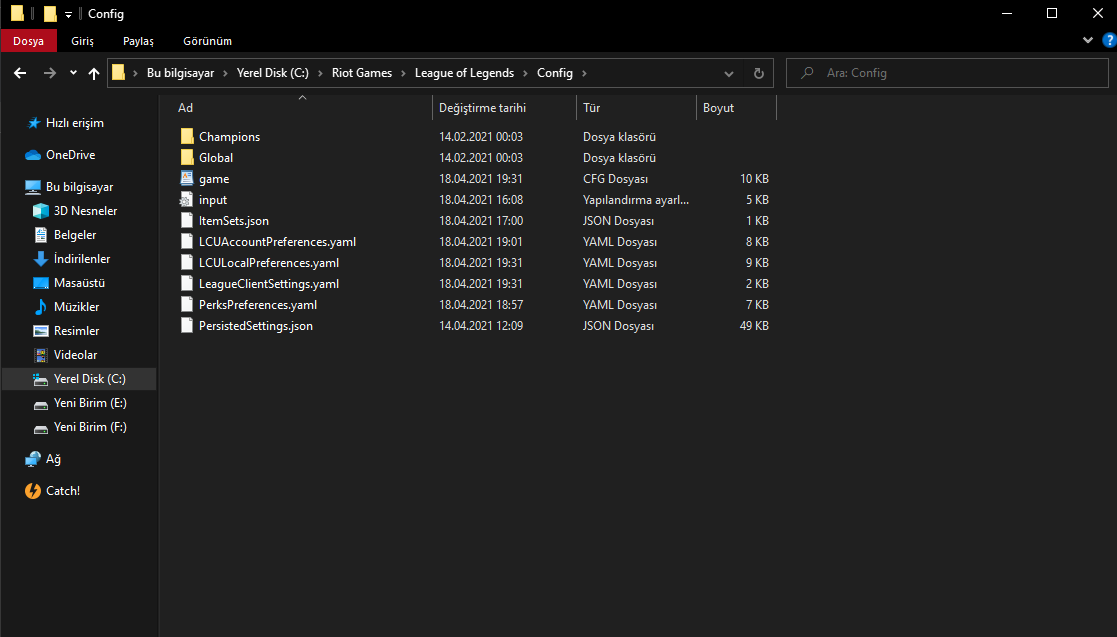Click the 3D Nesneler cube icon
1117x637 pixels.
[41, 211]
